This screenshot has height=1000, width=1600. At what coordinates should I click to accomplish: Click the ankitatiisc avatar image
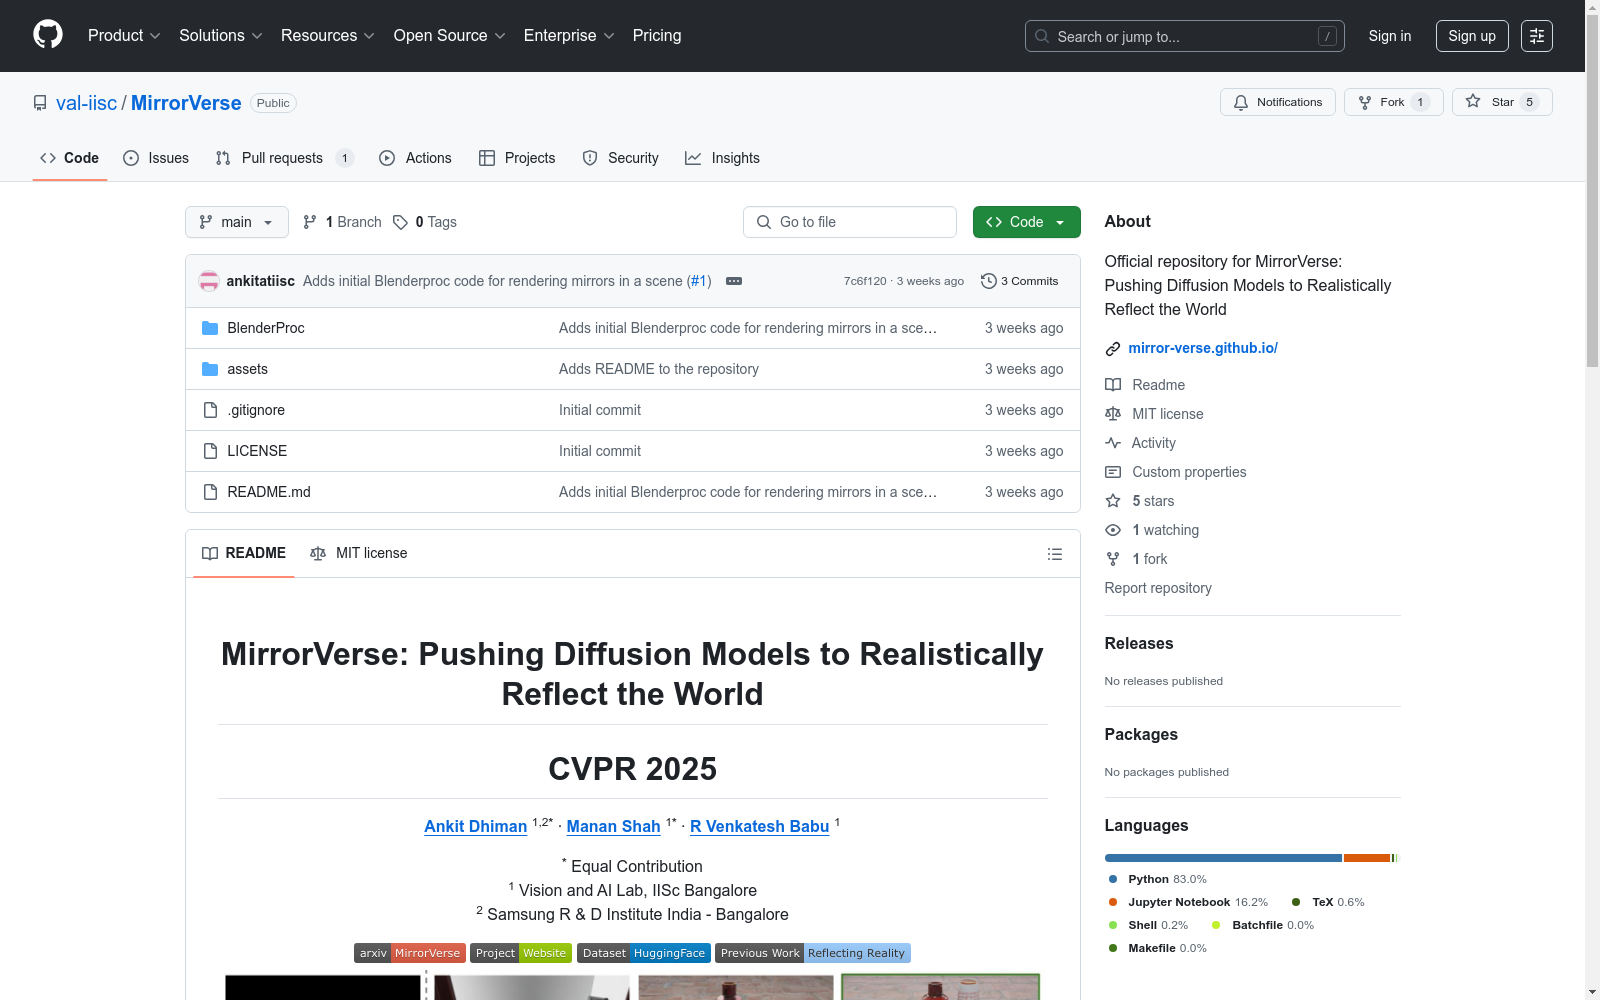[x=209, y=281]
